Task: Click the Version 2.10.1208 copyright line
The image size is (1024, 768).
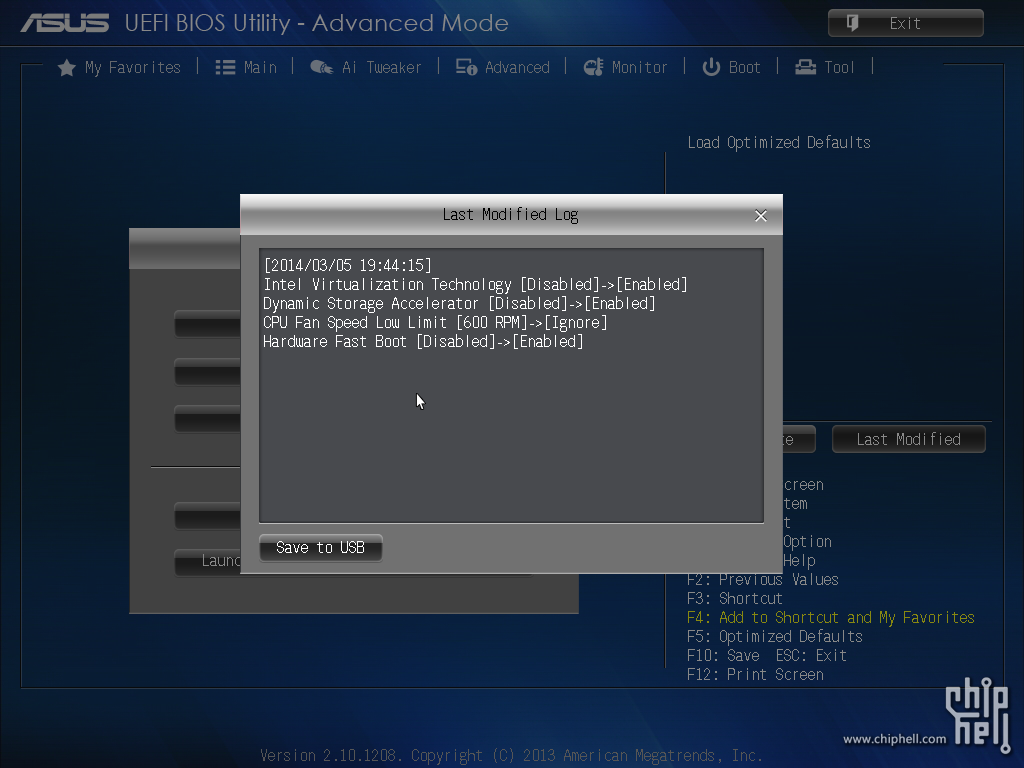Action: (511, 756)
